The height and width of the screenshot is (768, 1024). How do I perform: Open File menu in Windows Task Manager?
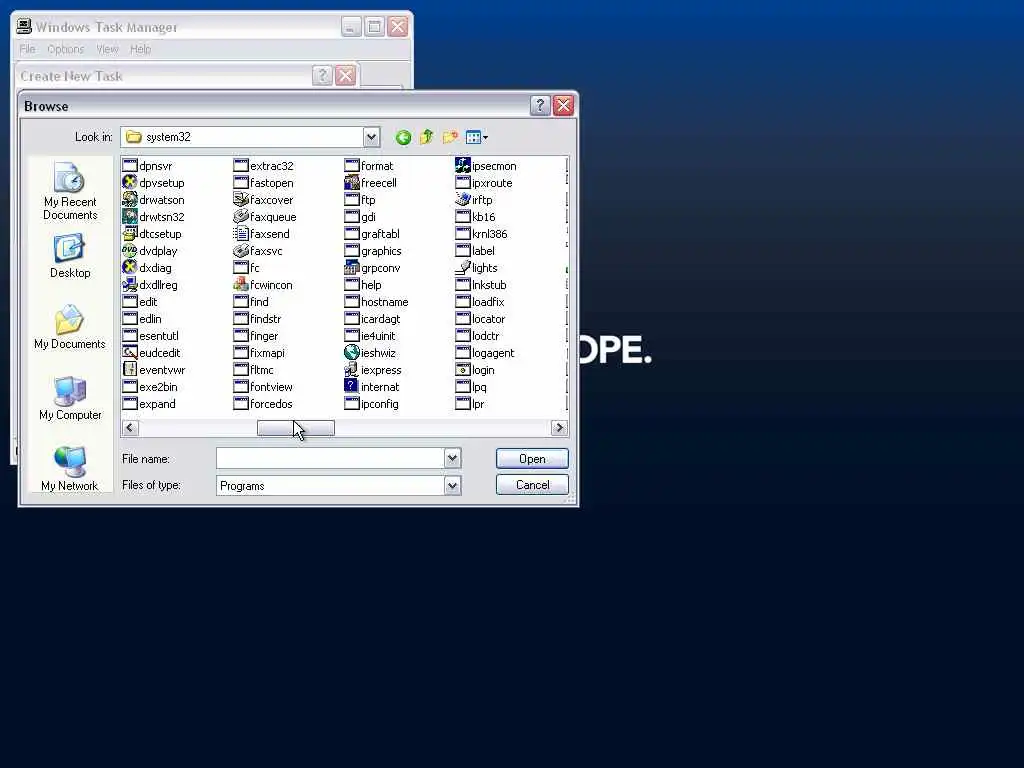pyautogui.click(x=27, y=49)
